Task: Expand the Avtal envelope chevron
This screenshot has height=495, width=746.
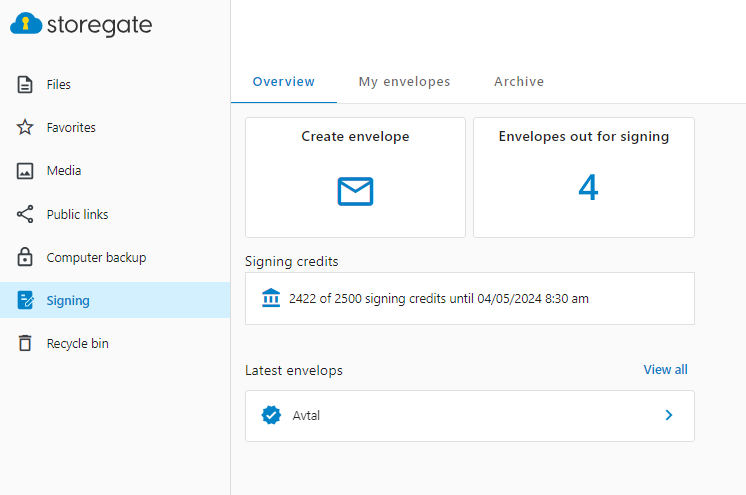Action: coord(669,415)
